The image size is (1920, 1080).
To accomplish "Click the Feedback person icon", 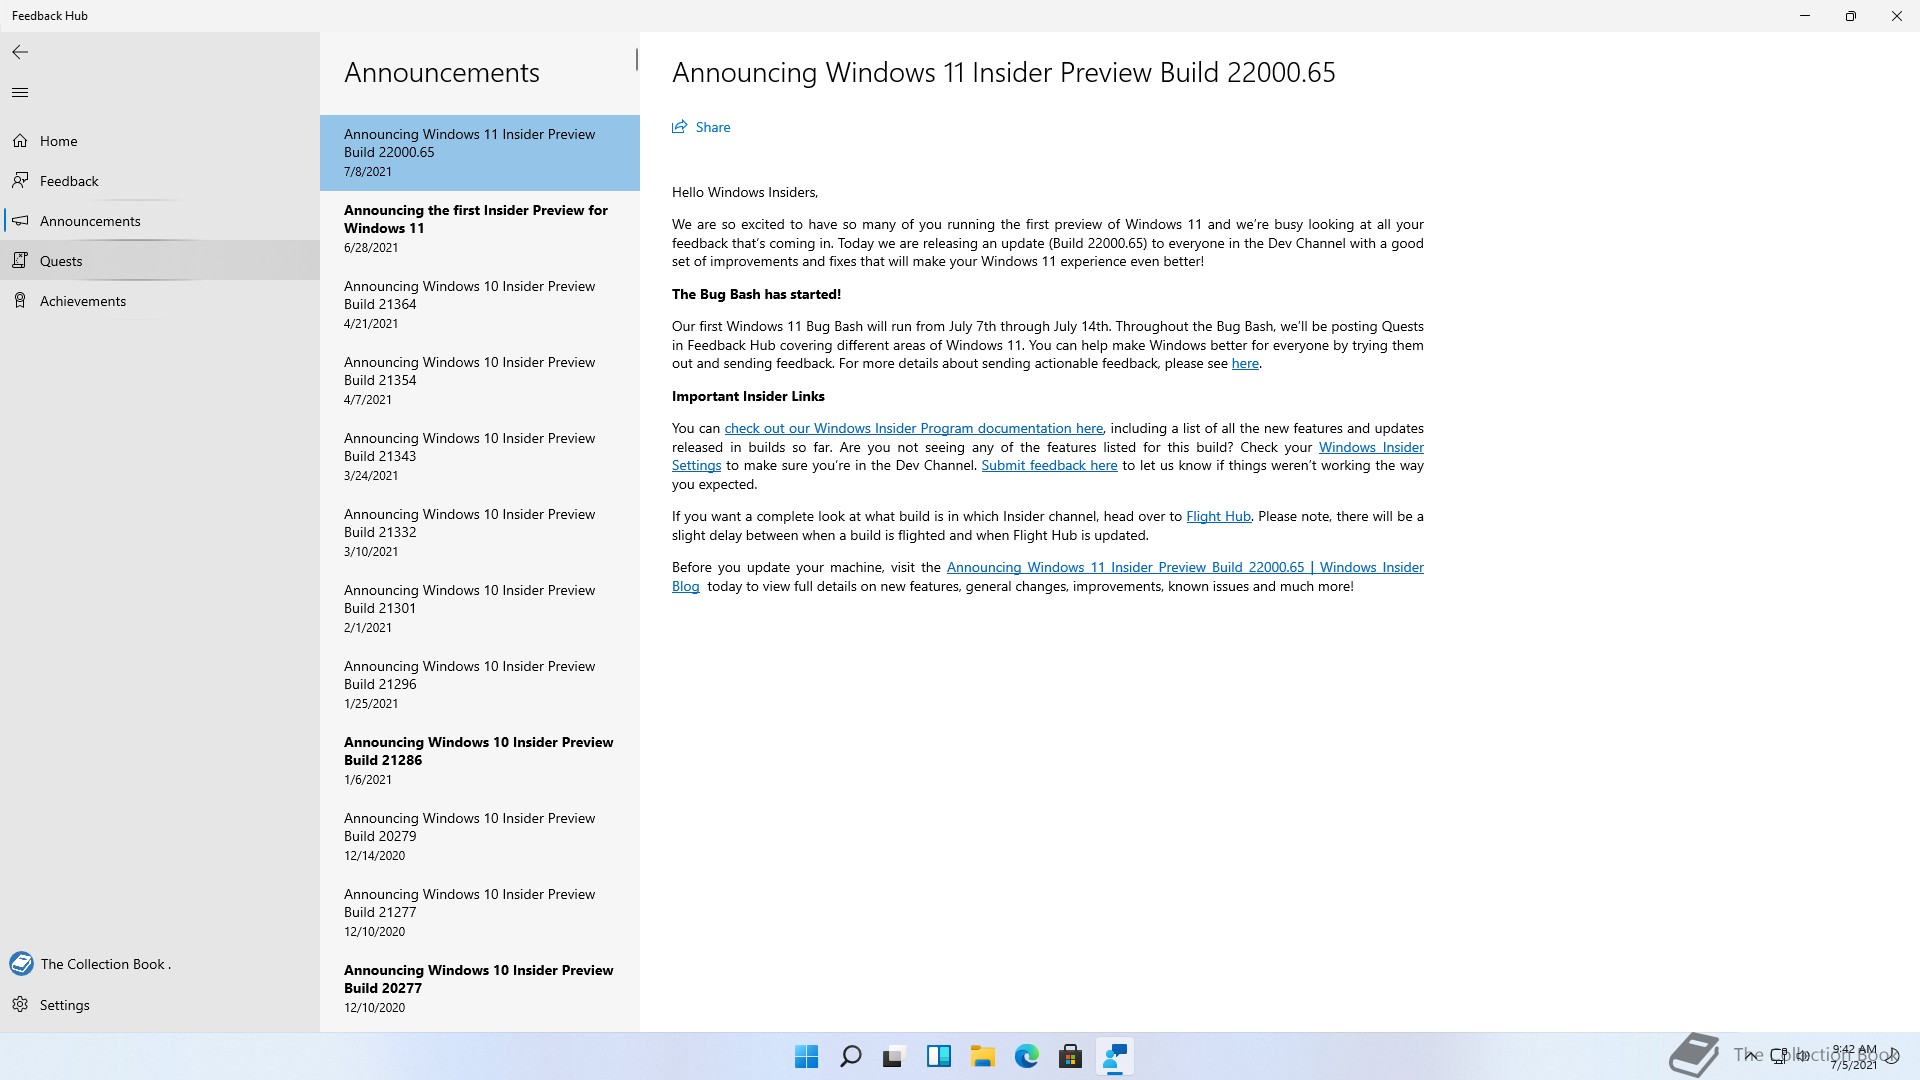I will (20, 180).
